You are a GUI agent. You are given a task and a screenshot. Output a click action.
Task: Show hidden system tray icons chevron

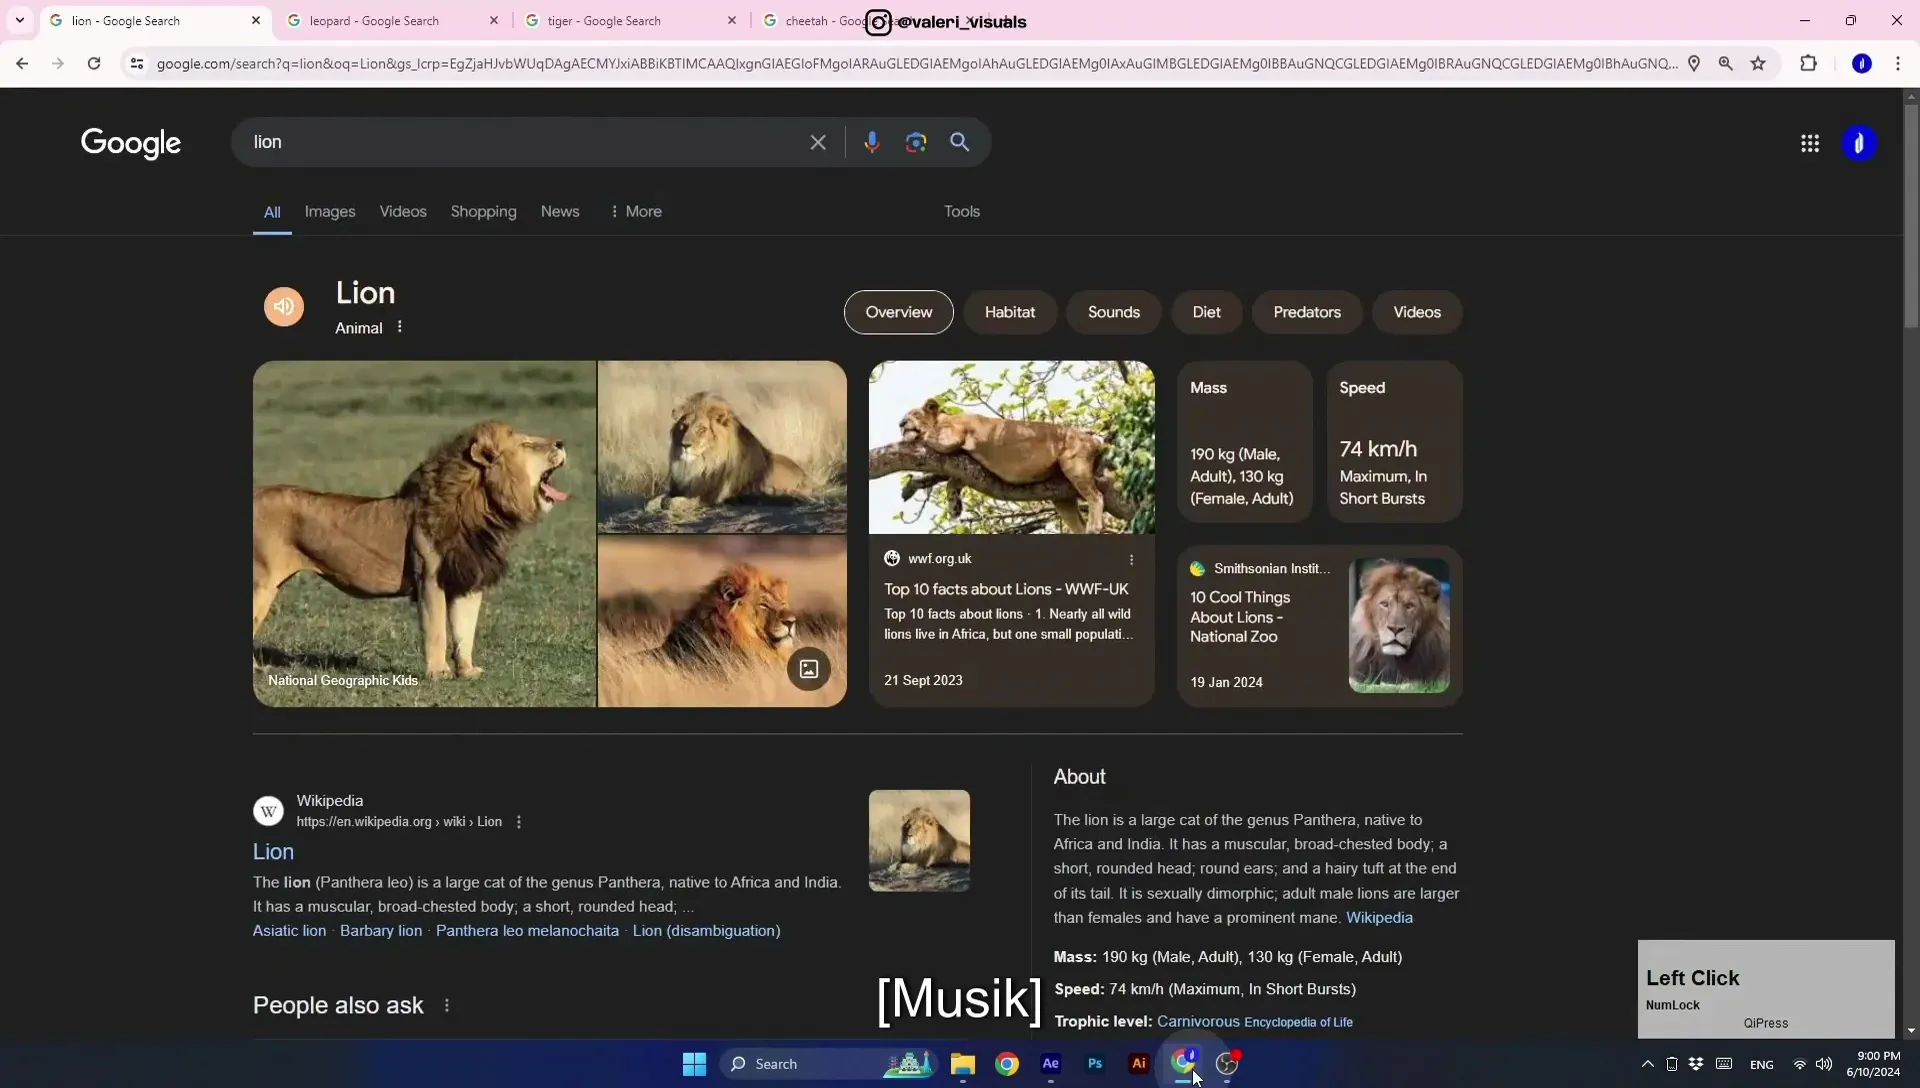[1648, 1064]
